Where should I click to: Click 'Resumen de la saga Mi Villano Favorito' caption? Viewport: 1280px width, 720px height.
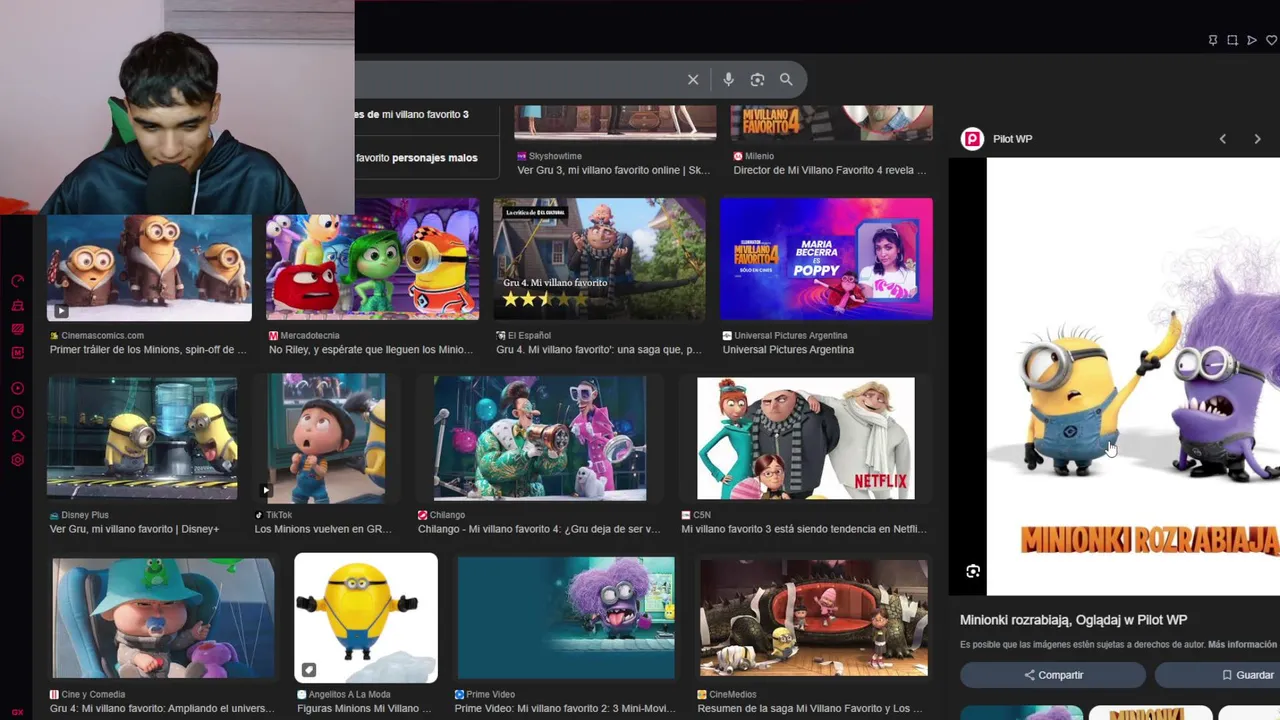click(810, 709)
